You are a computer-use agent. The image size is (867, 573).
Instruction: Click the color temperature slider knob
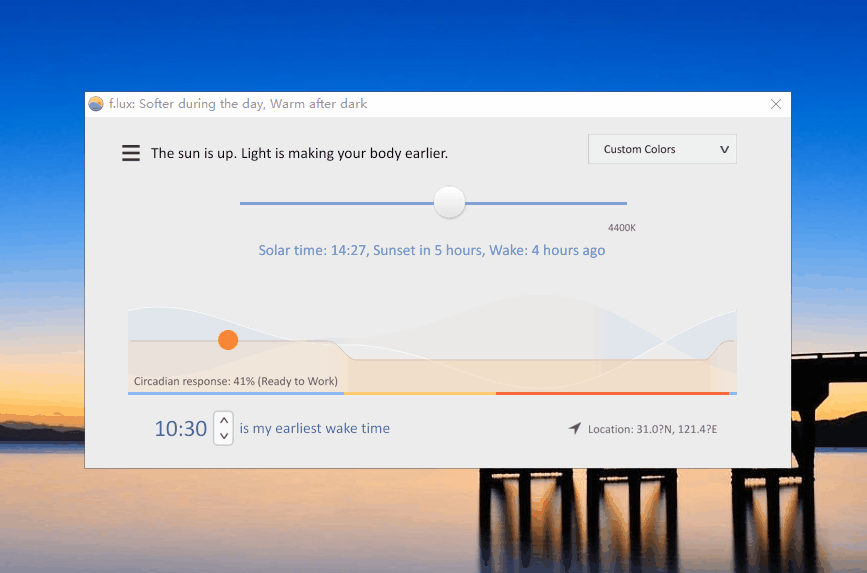[450, 202]
